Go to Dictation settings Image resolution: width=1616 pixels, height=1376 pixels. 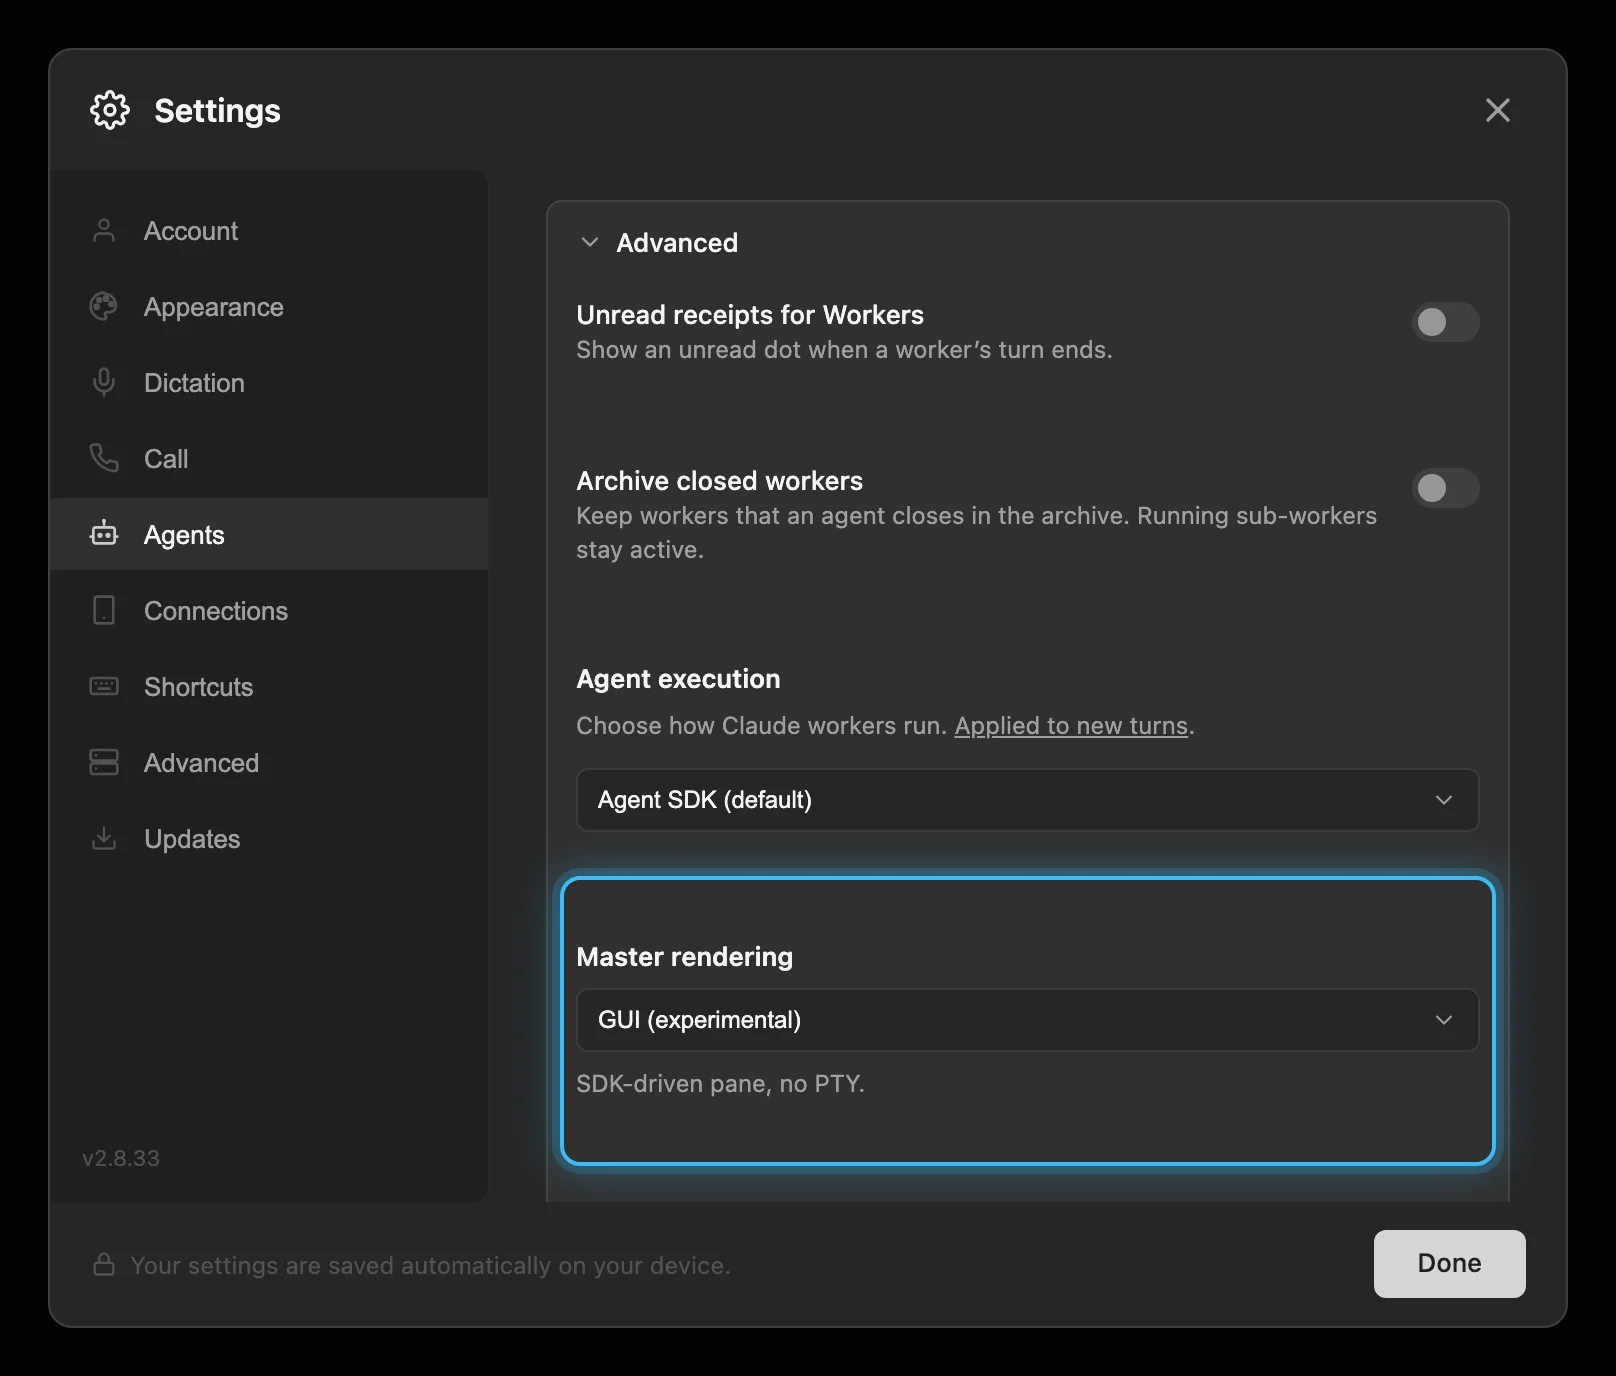tap(269, 383)
